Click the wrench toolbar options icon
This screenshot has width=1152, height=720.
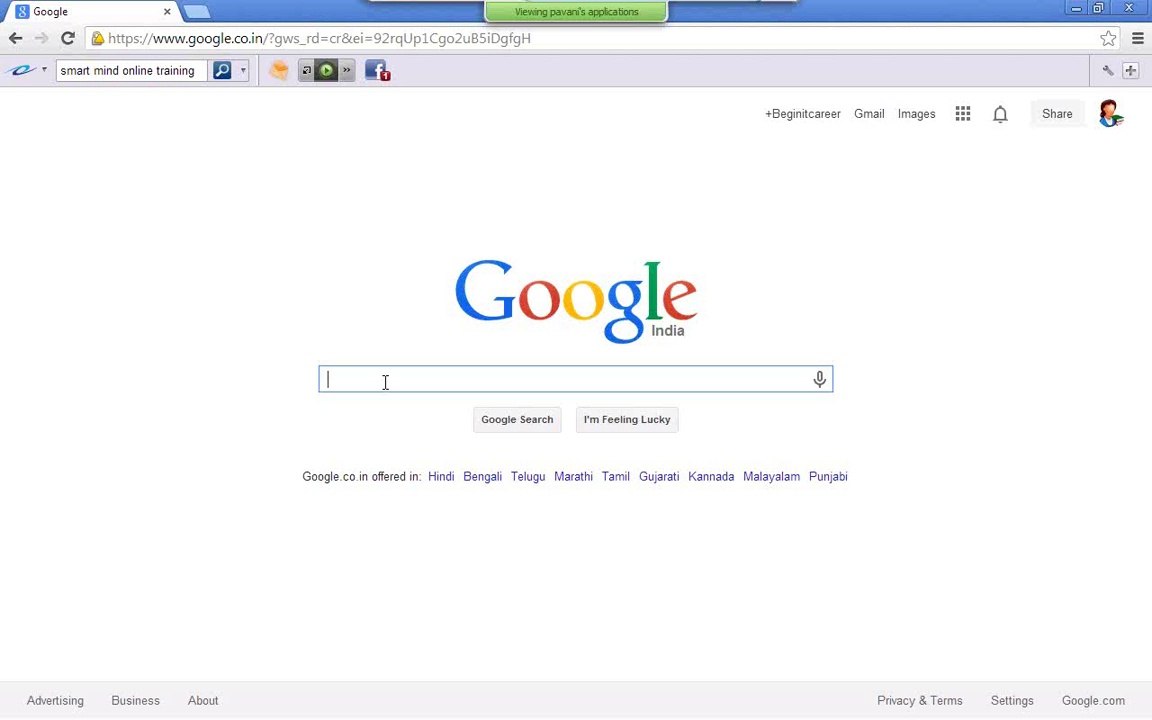tap(1108, 71)
